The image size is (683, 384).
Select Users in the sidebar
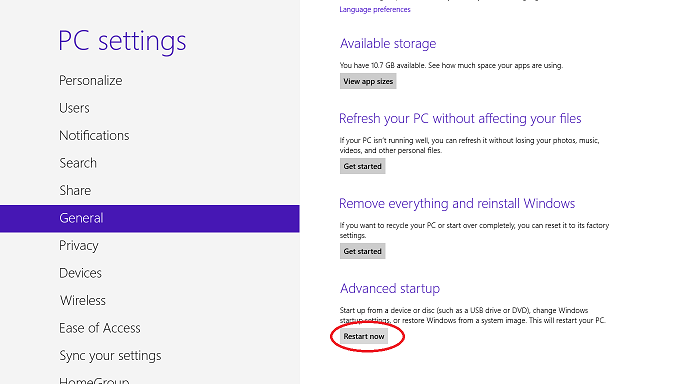pyautogui.click(x=74, y=108)
